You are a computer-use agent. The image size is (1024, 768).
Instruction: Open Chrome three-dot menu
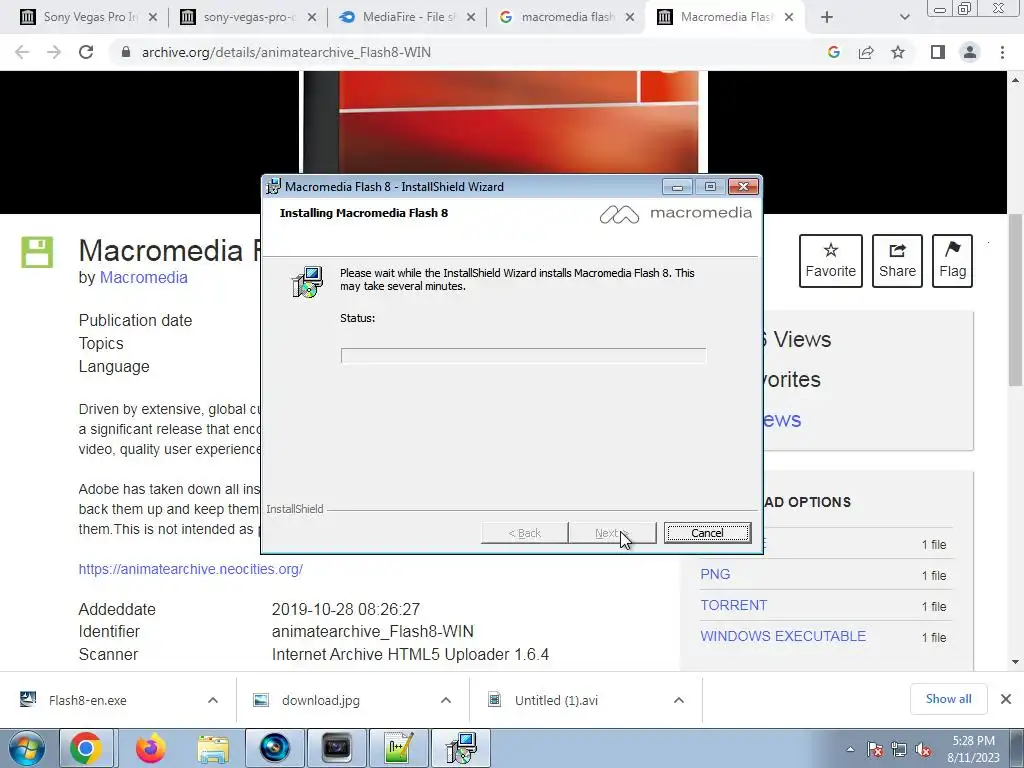(x=1002, y=52)
